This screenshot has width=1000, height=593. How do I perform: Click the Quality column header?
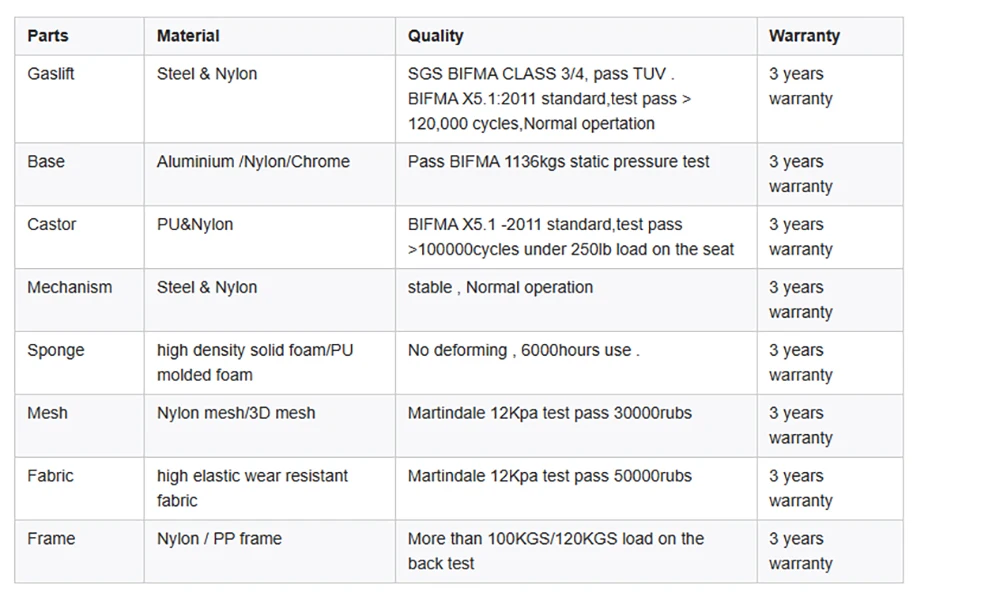point(435,36)
